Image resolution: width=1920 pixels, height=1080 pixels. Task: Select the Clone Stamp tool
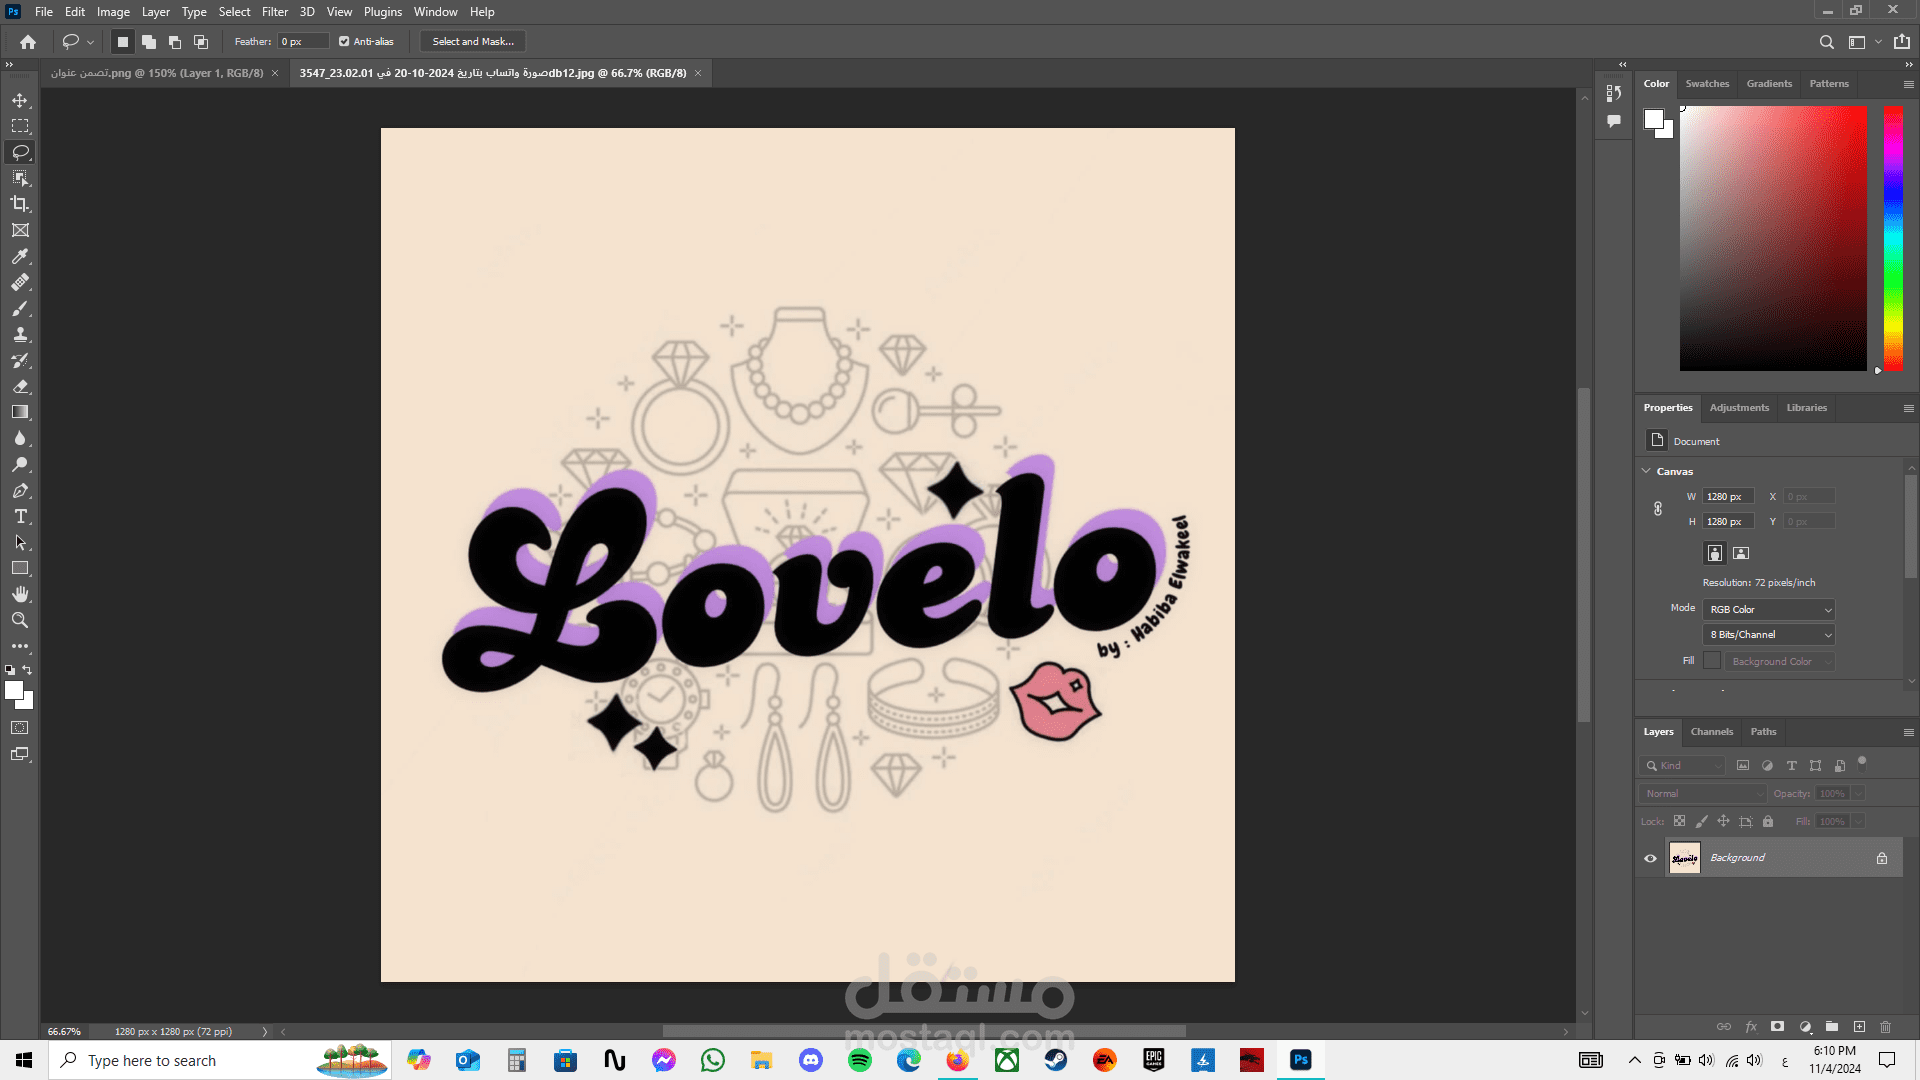tap(20, 334)
